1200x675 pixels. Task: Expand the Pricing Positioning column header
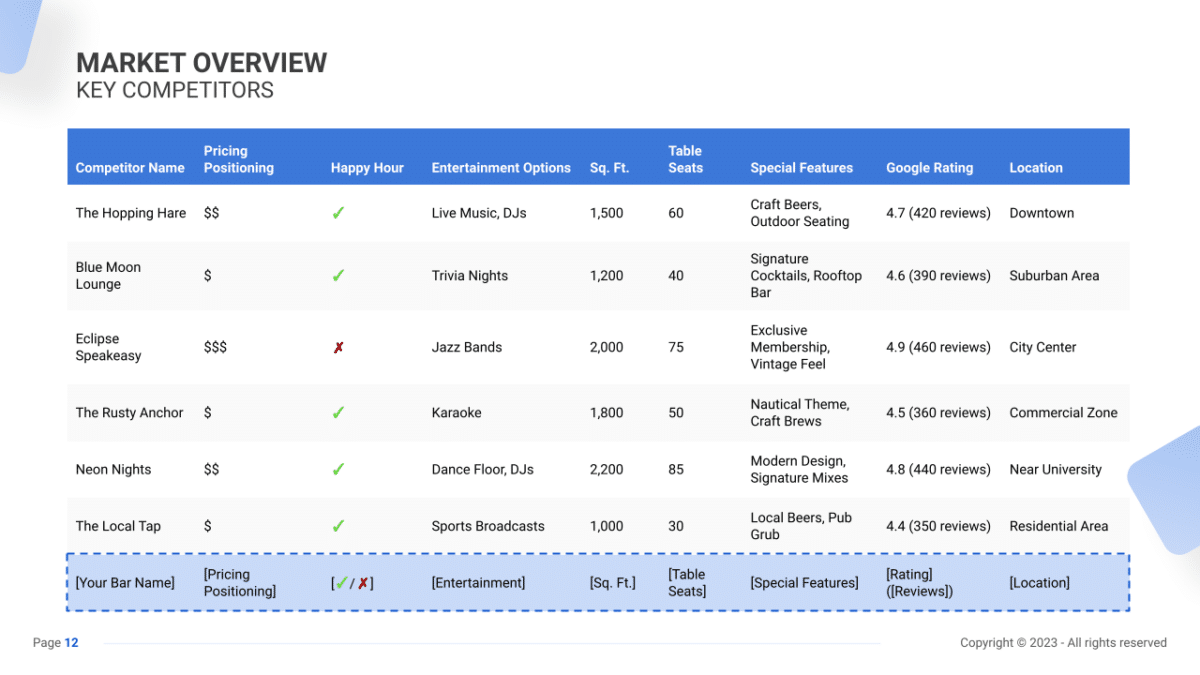click(238, 158)
